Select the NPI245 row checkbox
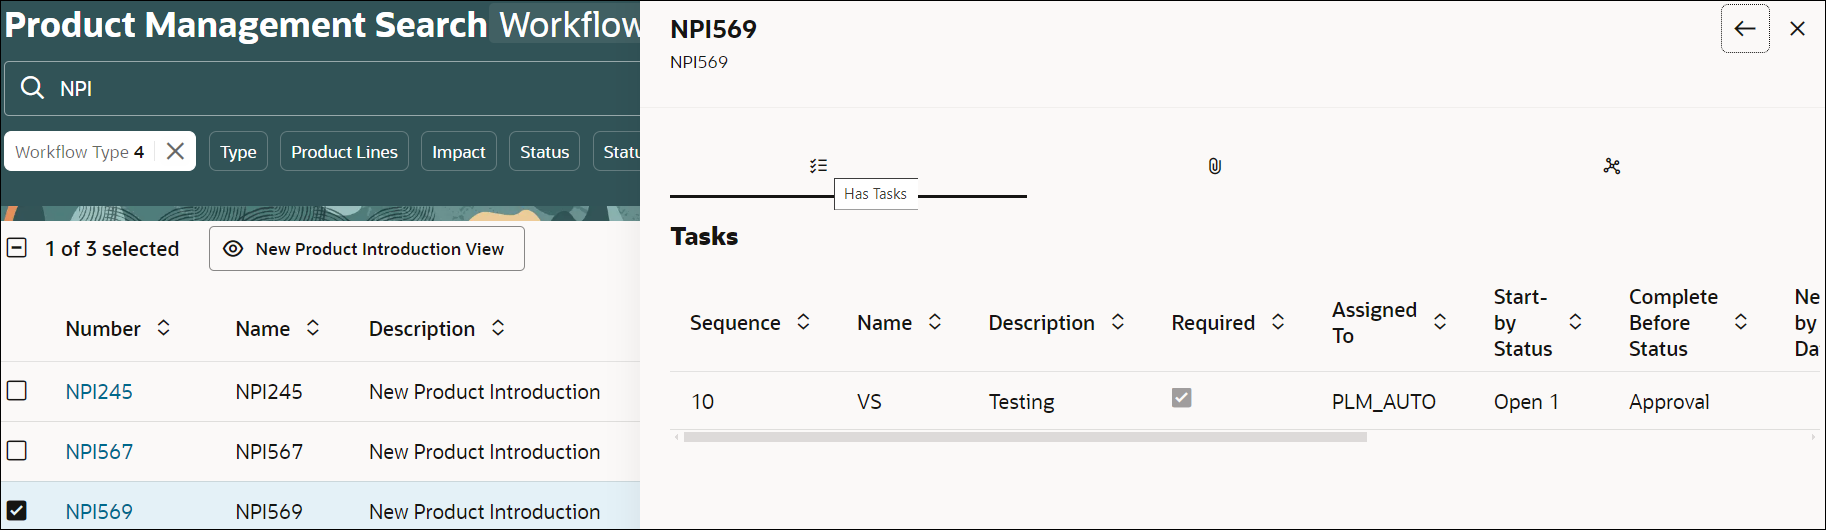Screen dimensions: 1826x530 pyautogui.click(x=17, y=391)
